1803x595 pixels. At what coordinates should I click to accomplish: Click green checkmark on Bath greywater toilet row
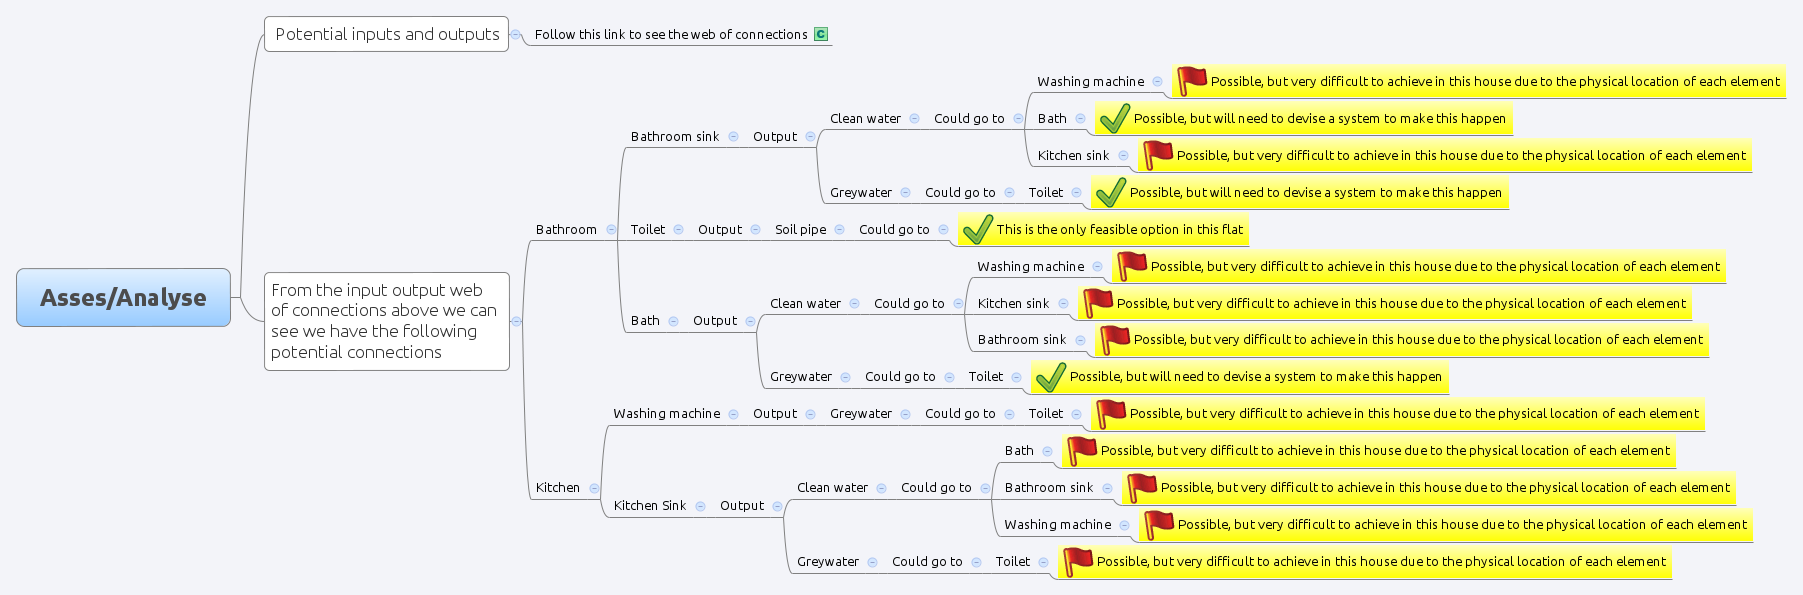[1050, 377]
